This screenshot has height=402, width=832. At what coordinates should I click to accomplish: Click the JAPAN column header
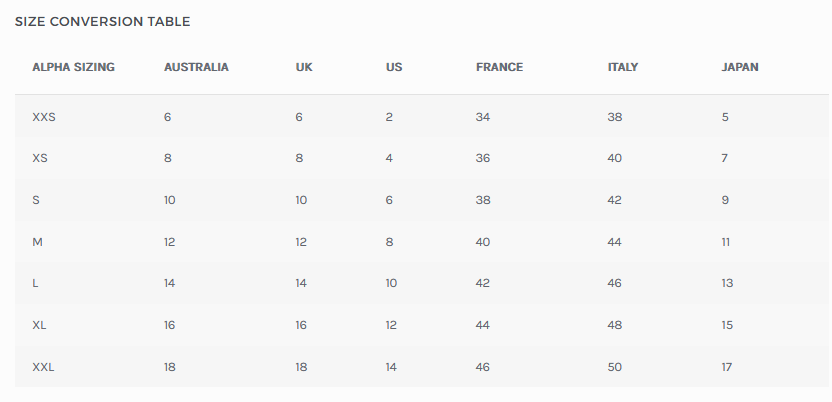(739, 68)
